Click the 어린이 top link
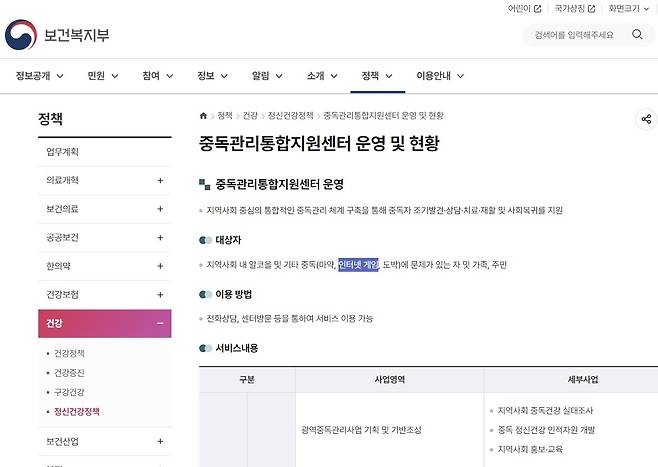Screen dimensions: 658x467 (x=520, y=9)
